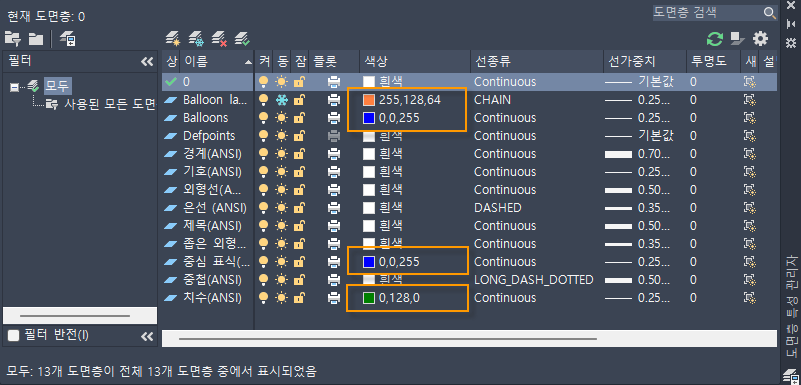Check the 필터 반전(I) checkbox
The image size is (801, 385).
(x=13, y=335)
